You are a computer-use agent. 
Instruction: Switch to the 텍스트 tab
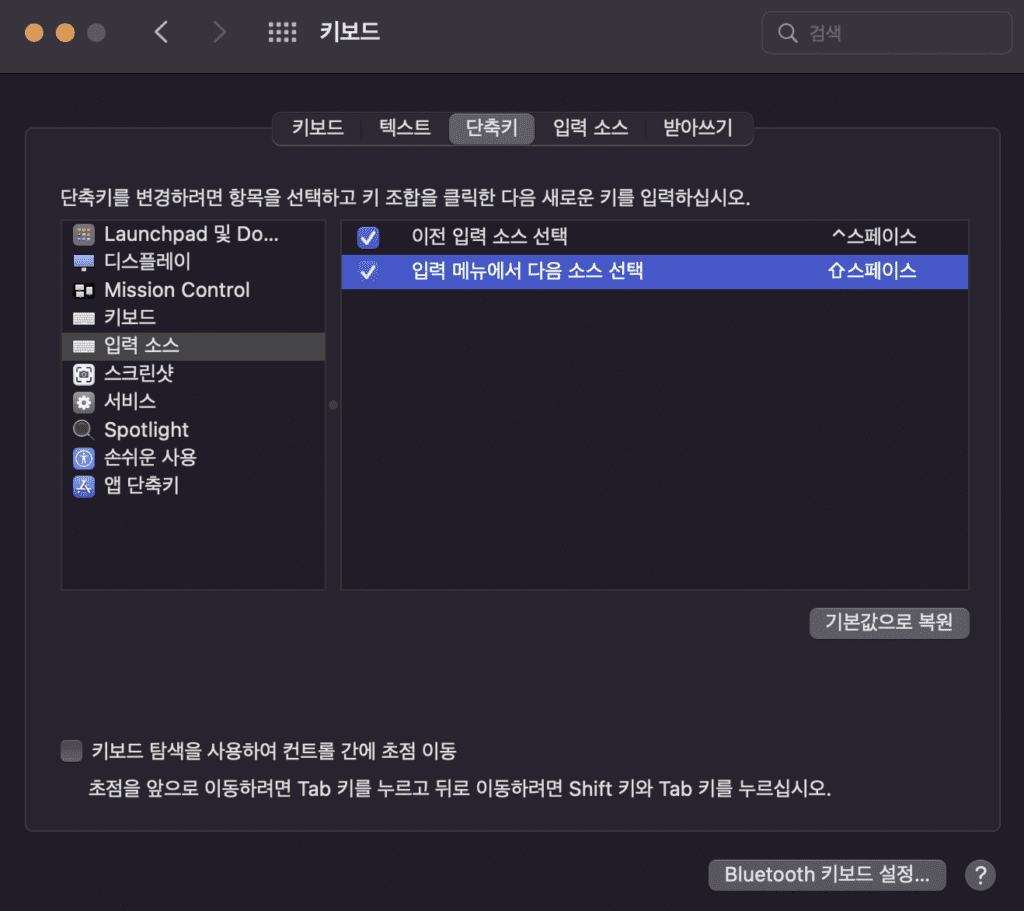pyautogui.click(x=405, y=128)
